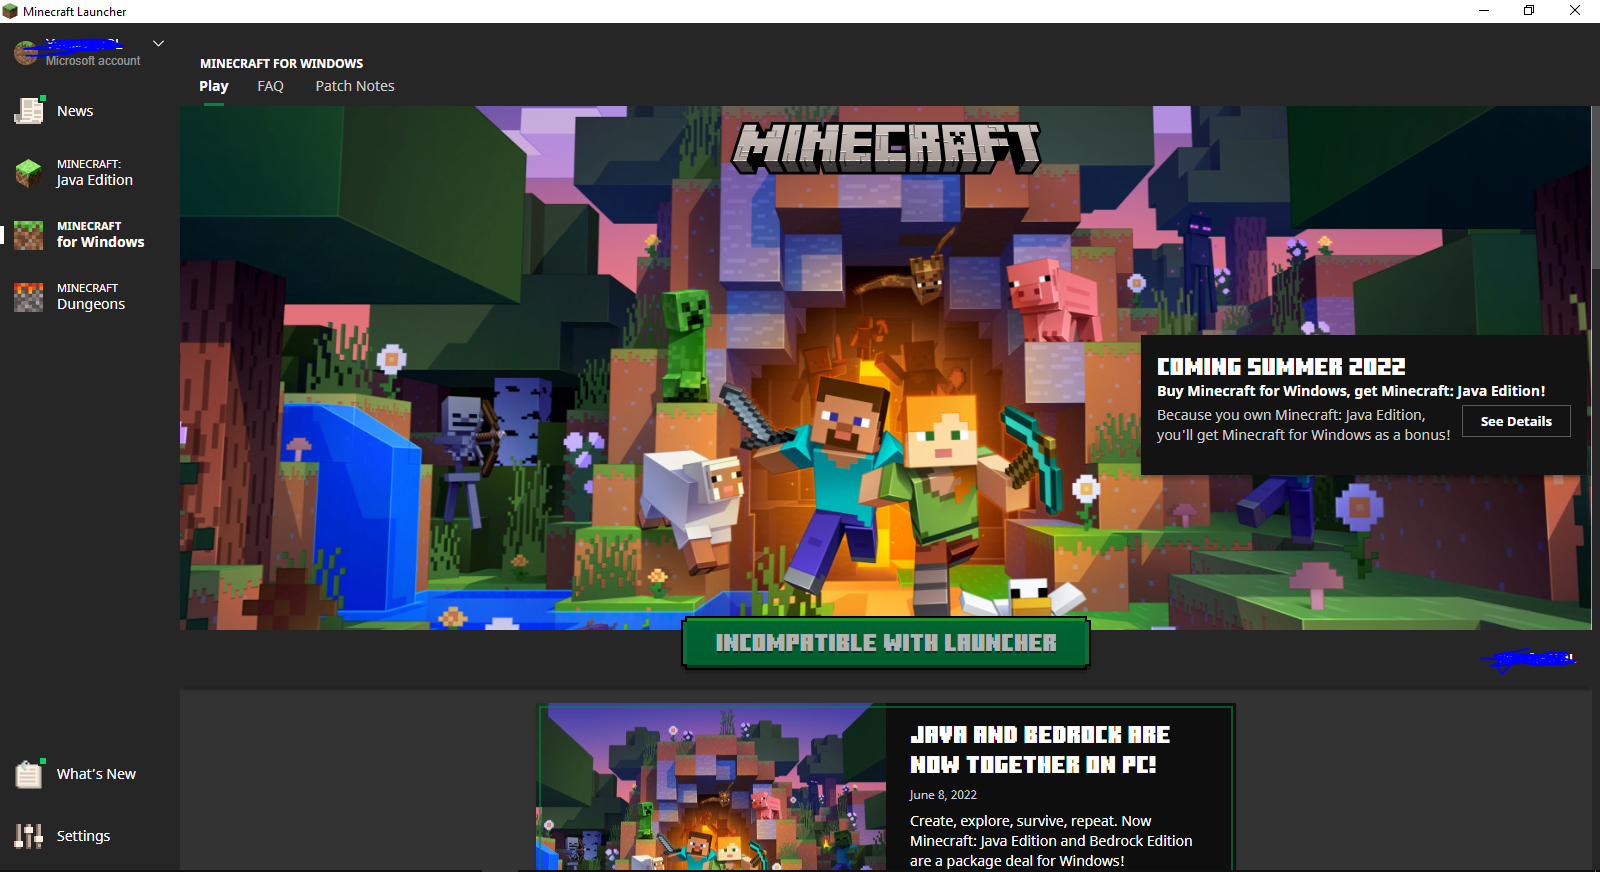1600x872 pixels.
Task: Click the Minecraft logo in the banner
Action: (x=886, y=148)
